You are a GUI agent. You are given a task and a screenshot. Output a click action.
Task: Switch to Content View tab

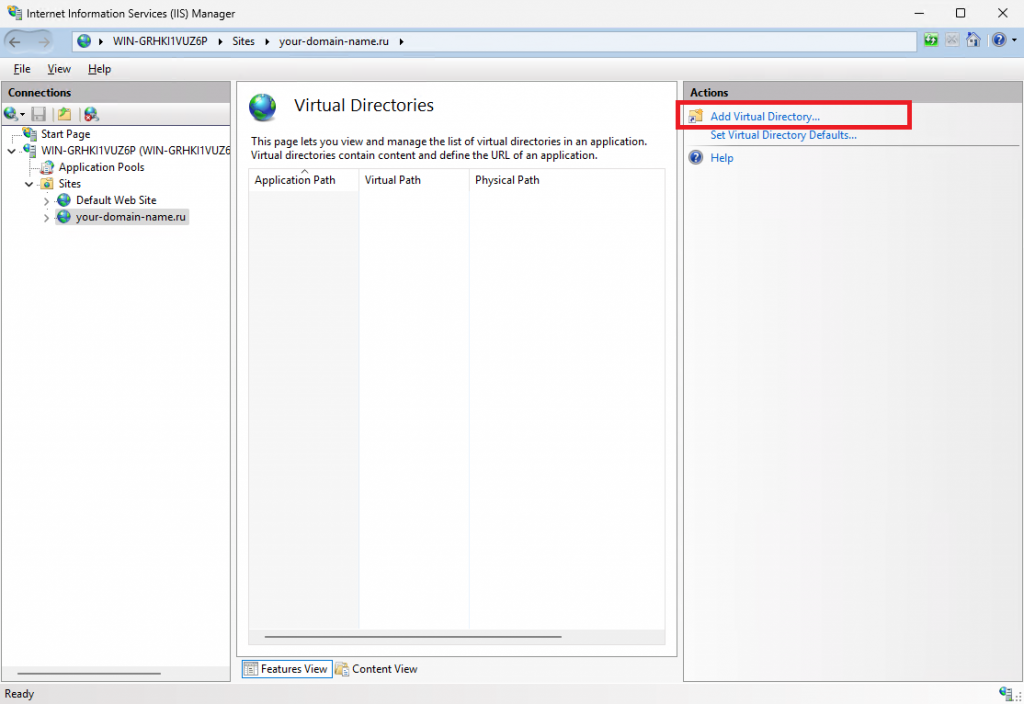[x=377, y=669]
